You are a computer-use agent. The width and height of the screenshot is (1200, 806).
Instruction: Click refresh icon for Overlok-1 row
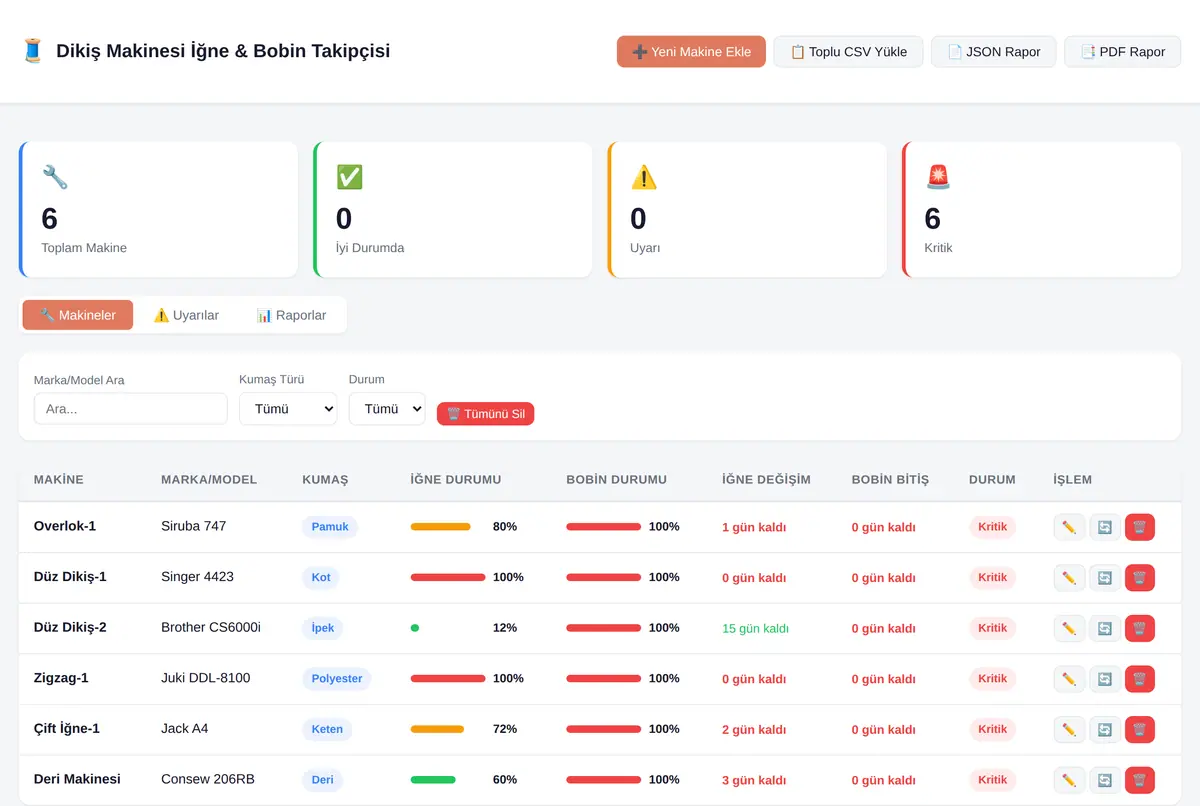1105,527
